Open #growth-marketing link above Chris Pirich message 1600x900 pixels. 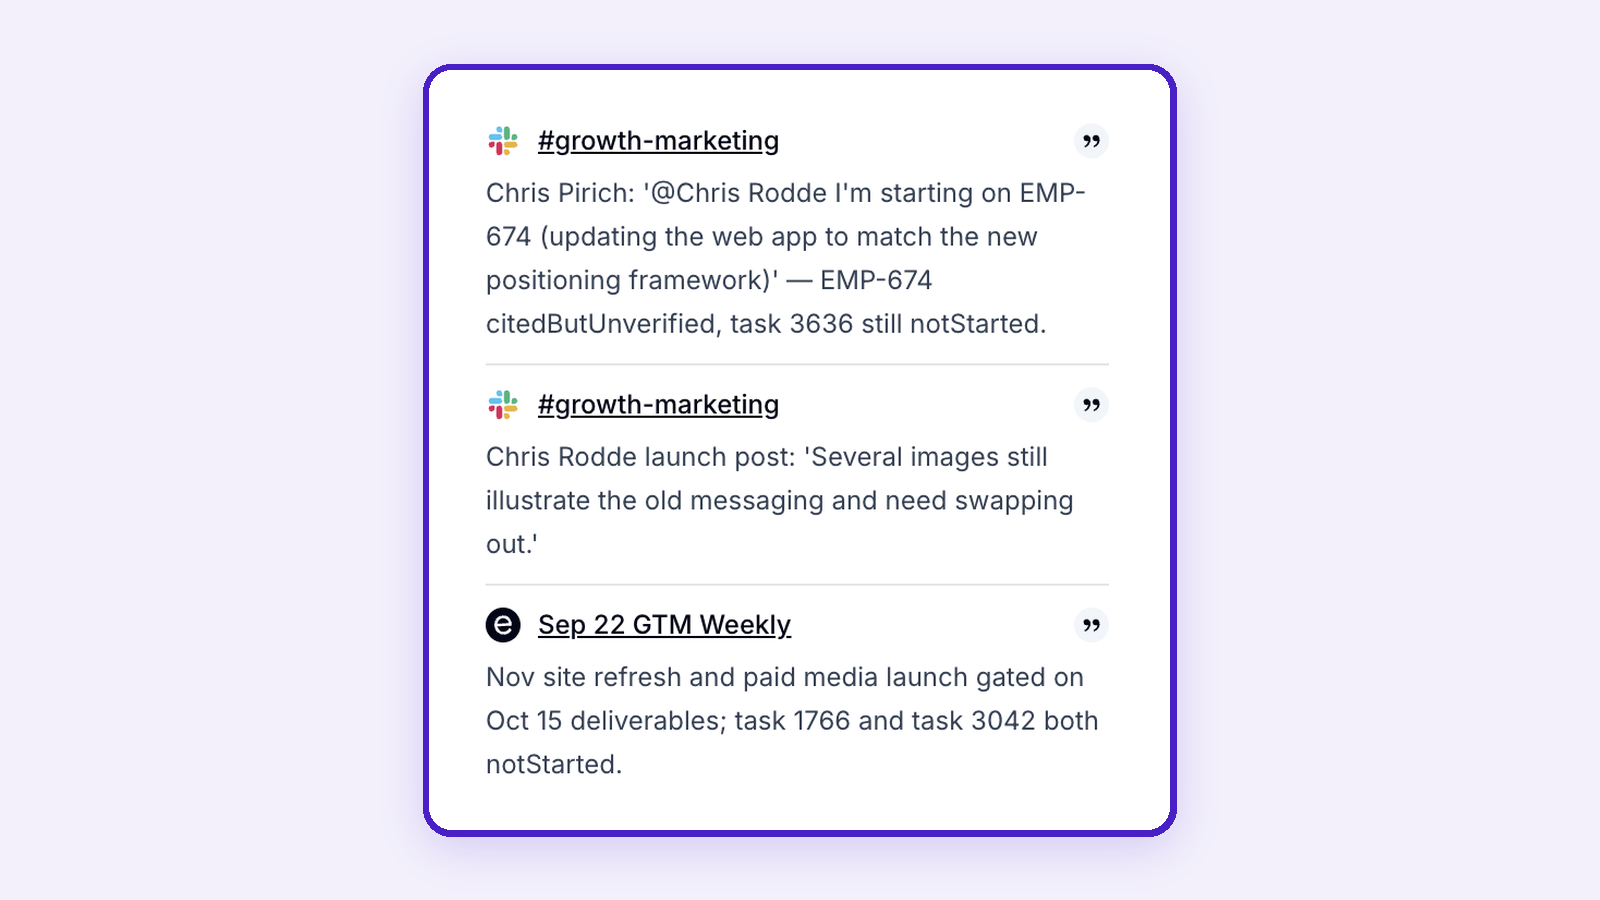658,141
